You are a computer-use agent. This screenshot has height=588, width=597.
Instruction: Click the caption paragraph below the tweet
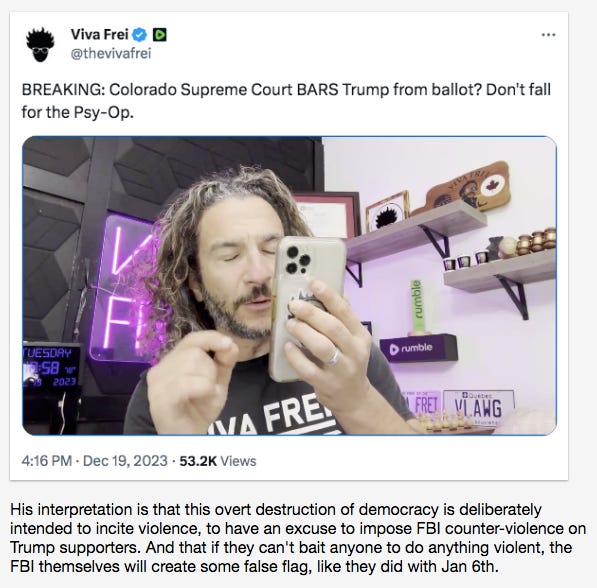tap(298, 538)
